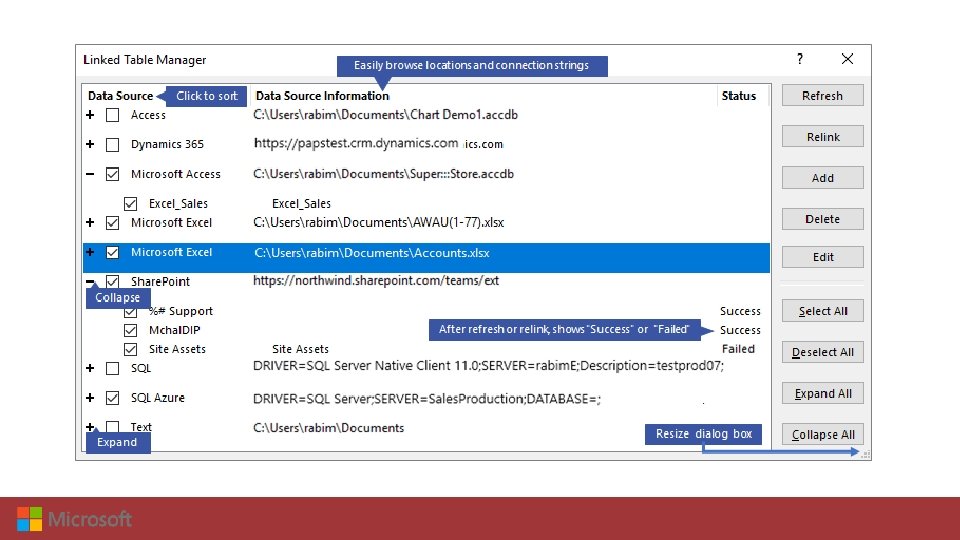Click the dialog resize grip corner
960x540 pixels.
pyautogui.click(x=865, y=454)
